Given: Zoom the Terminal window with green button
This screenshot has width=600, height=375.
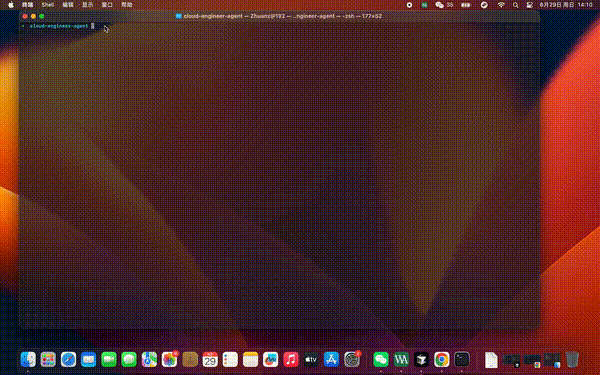Looking at the screenshot, I should [x=42, y=16].
